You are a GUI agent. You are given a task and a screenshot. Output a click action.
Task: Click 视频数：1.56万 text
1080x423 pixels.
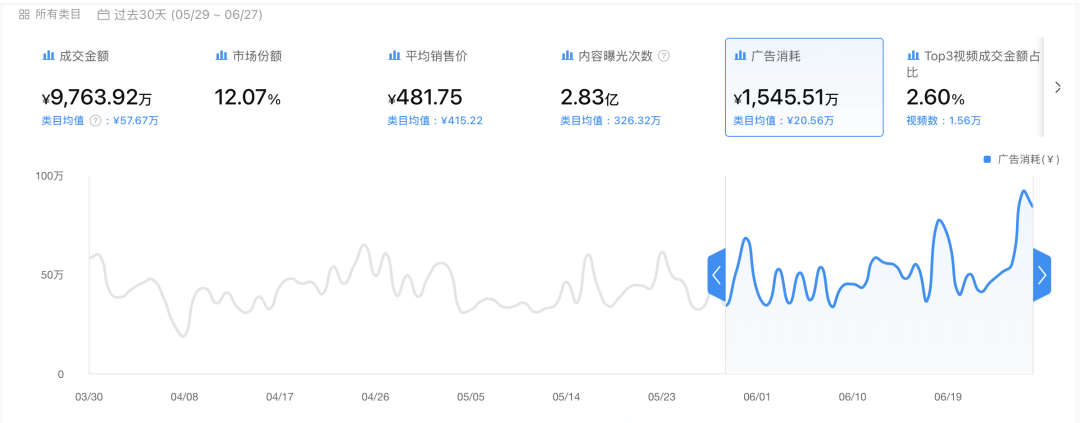944,121
